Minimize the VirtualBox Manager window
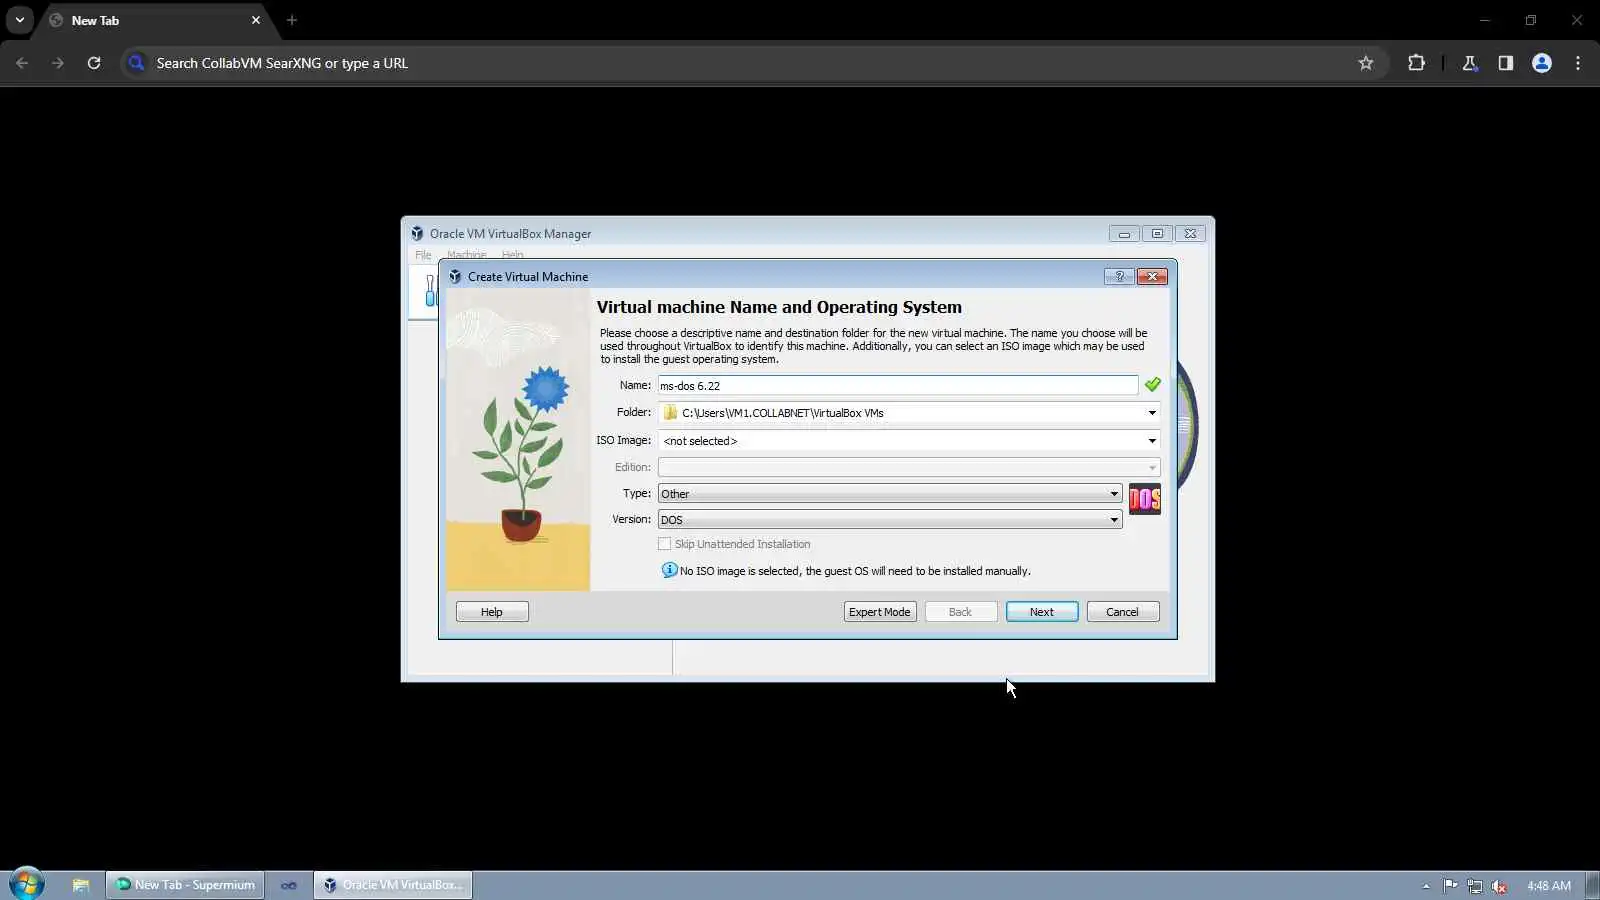The width and height of the screenshot is (1600, 900). (x=1124, y=234)
